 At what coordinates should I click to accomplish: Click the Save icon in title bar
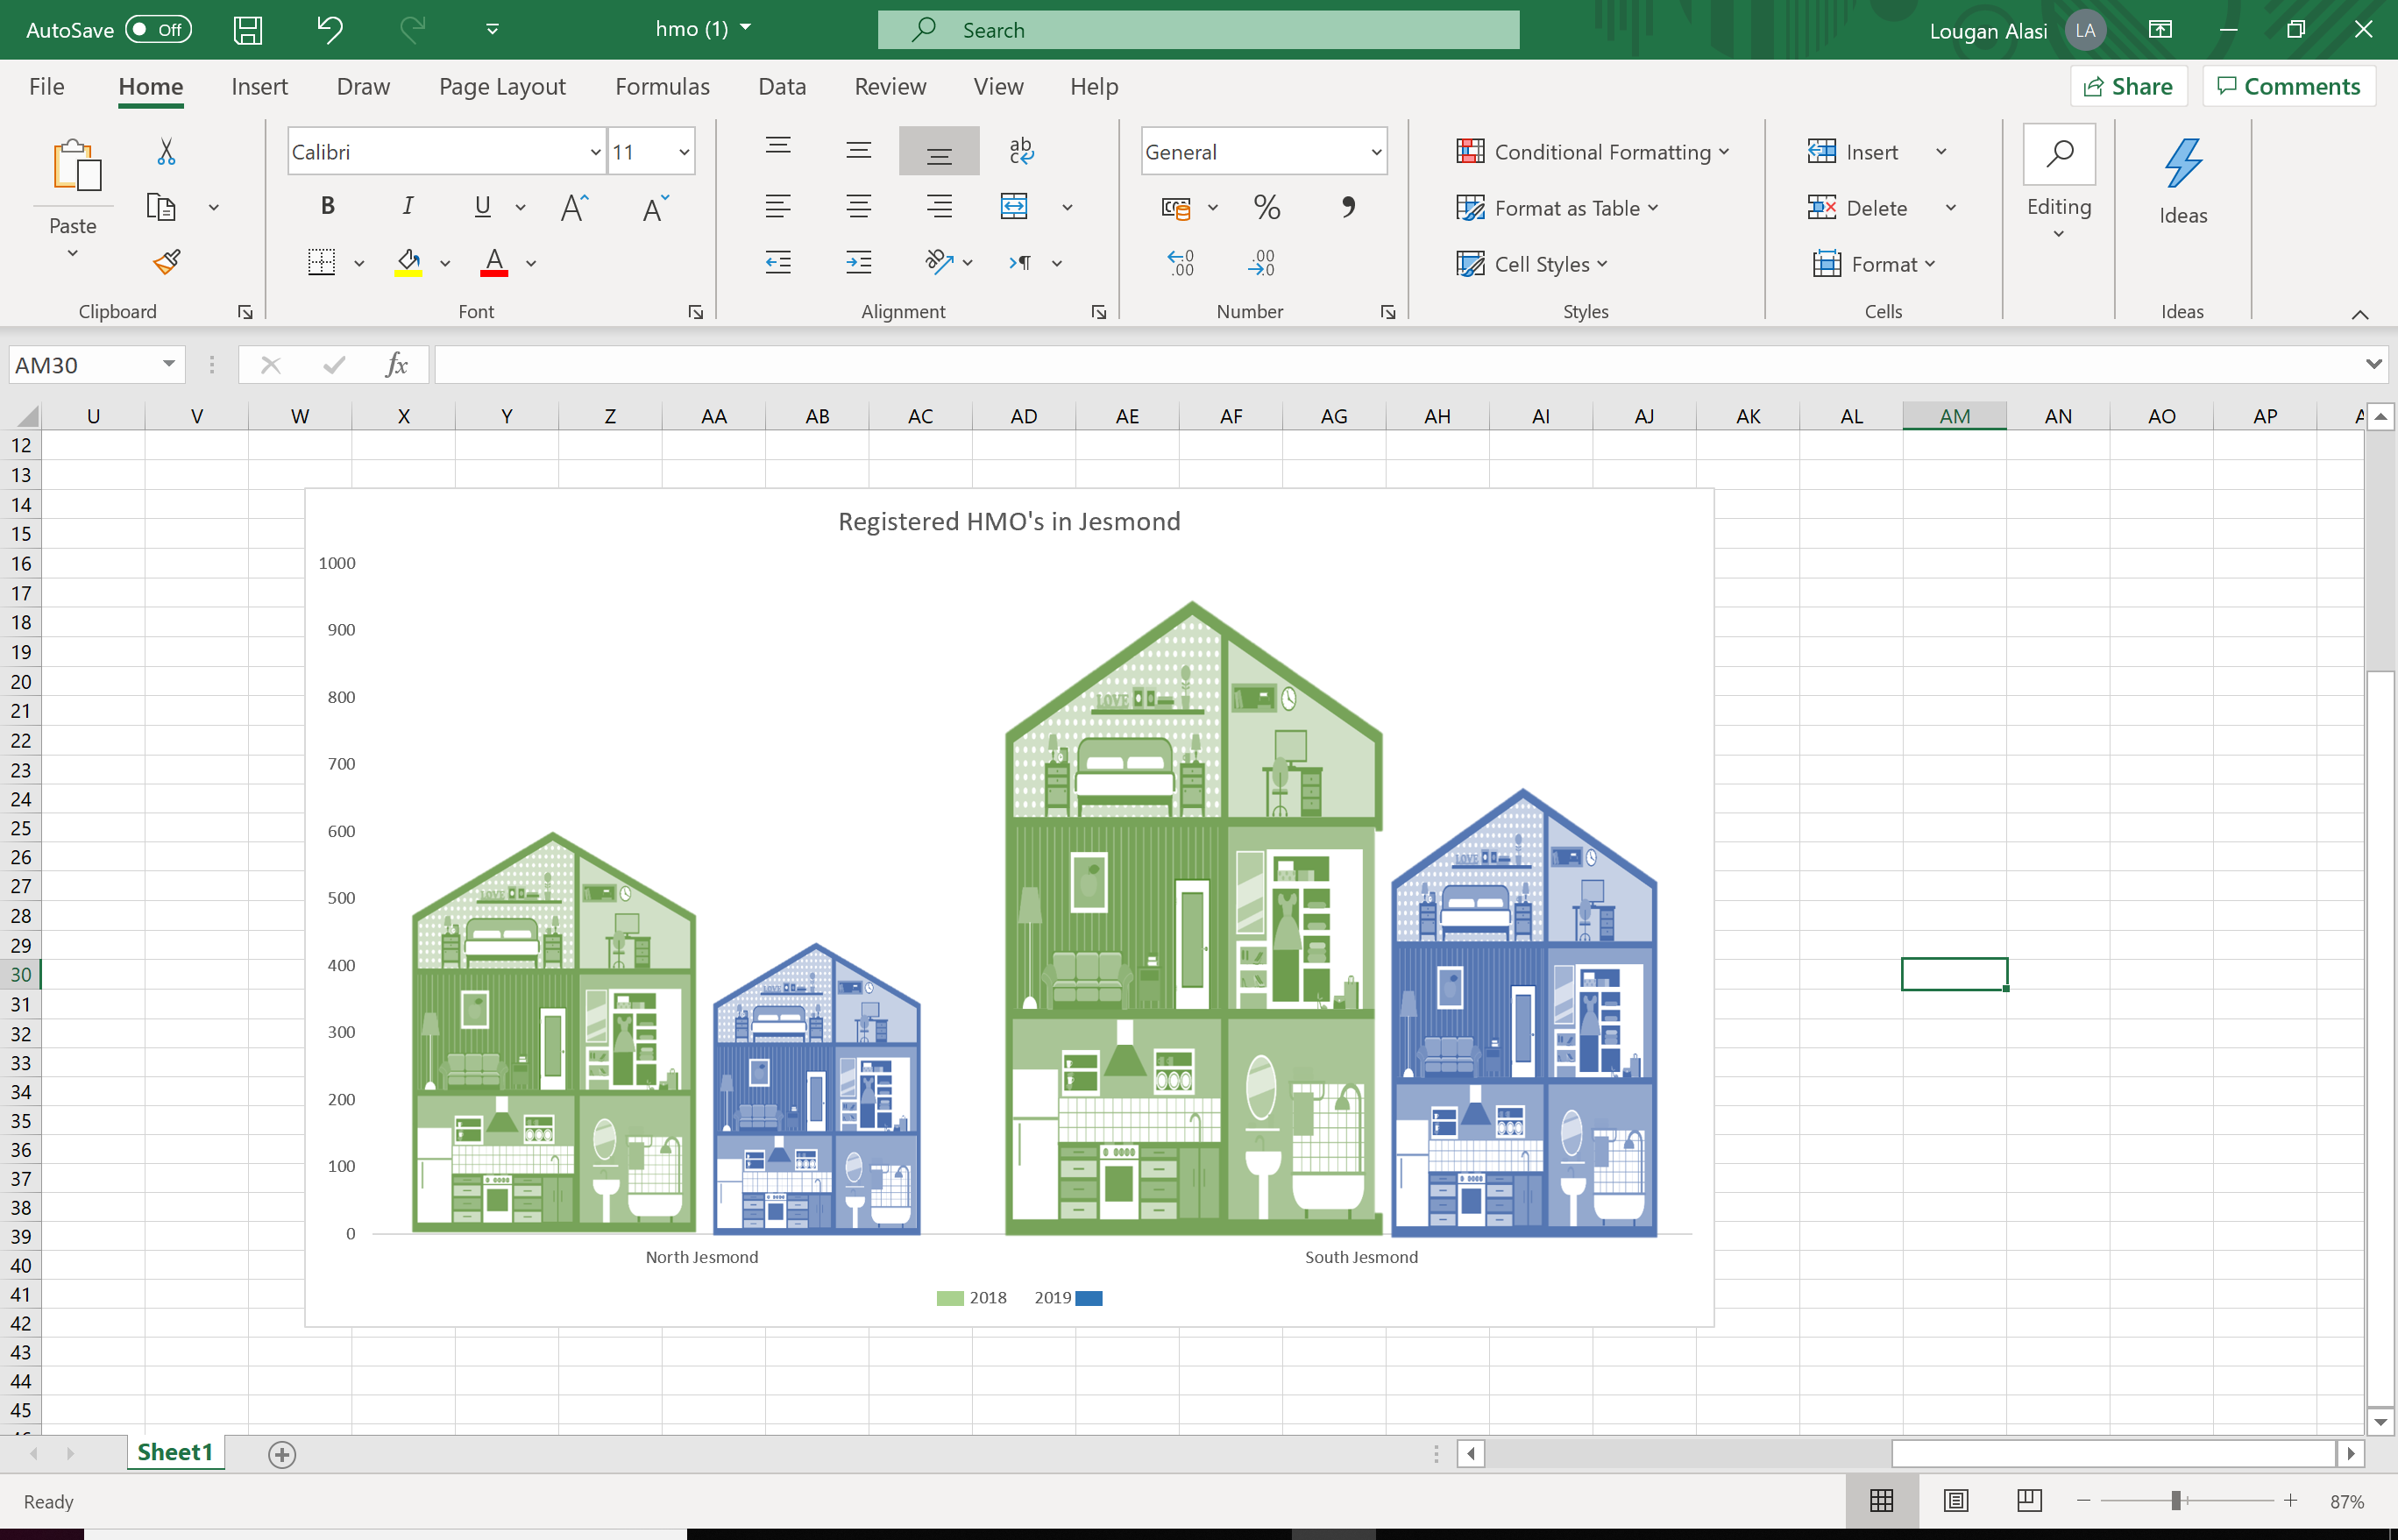pos(247,30)
